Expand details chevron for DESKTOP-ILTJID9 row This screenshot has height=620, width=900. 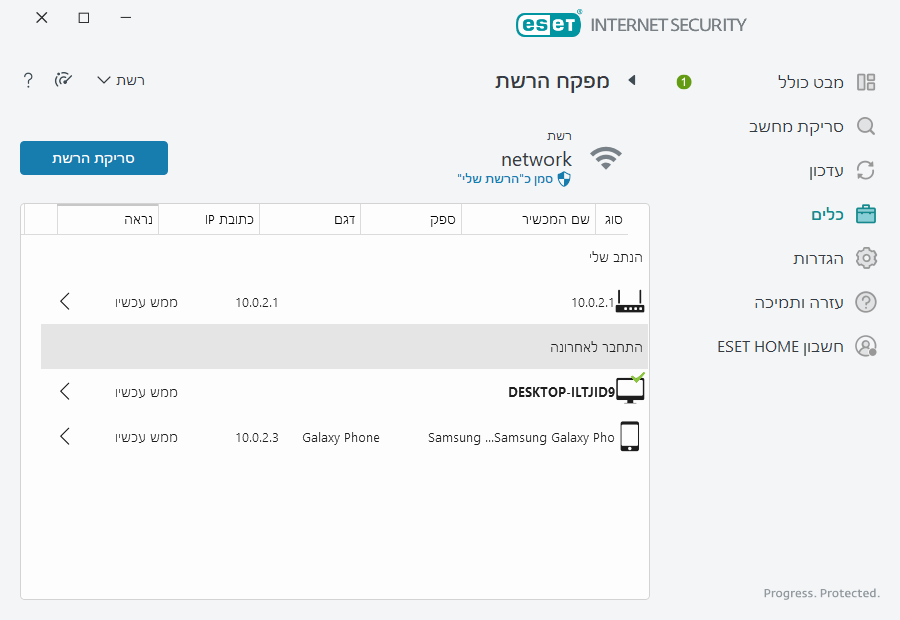pyautogui.click(x=65, y=391)
